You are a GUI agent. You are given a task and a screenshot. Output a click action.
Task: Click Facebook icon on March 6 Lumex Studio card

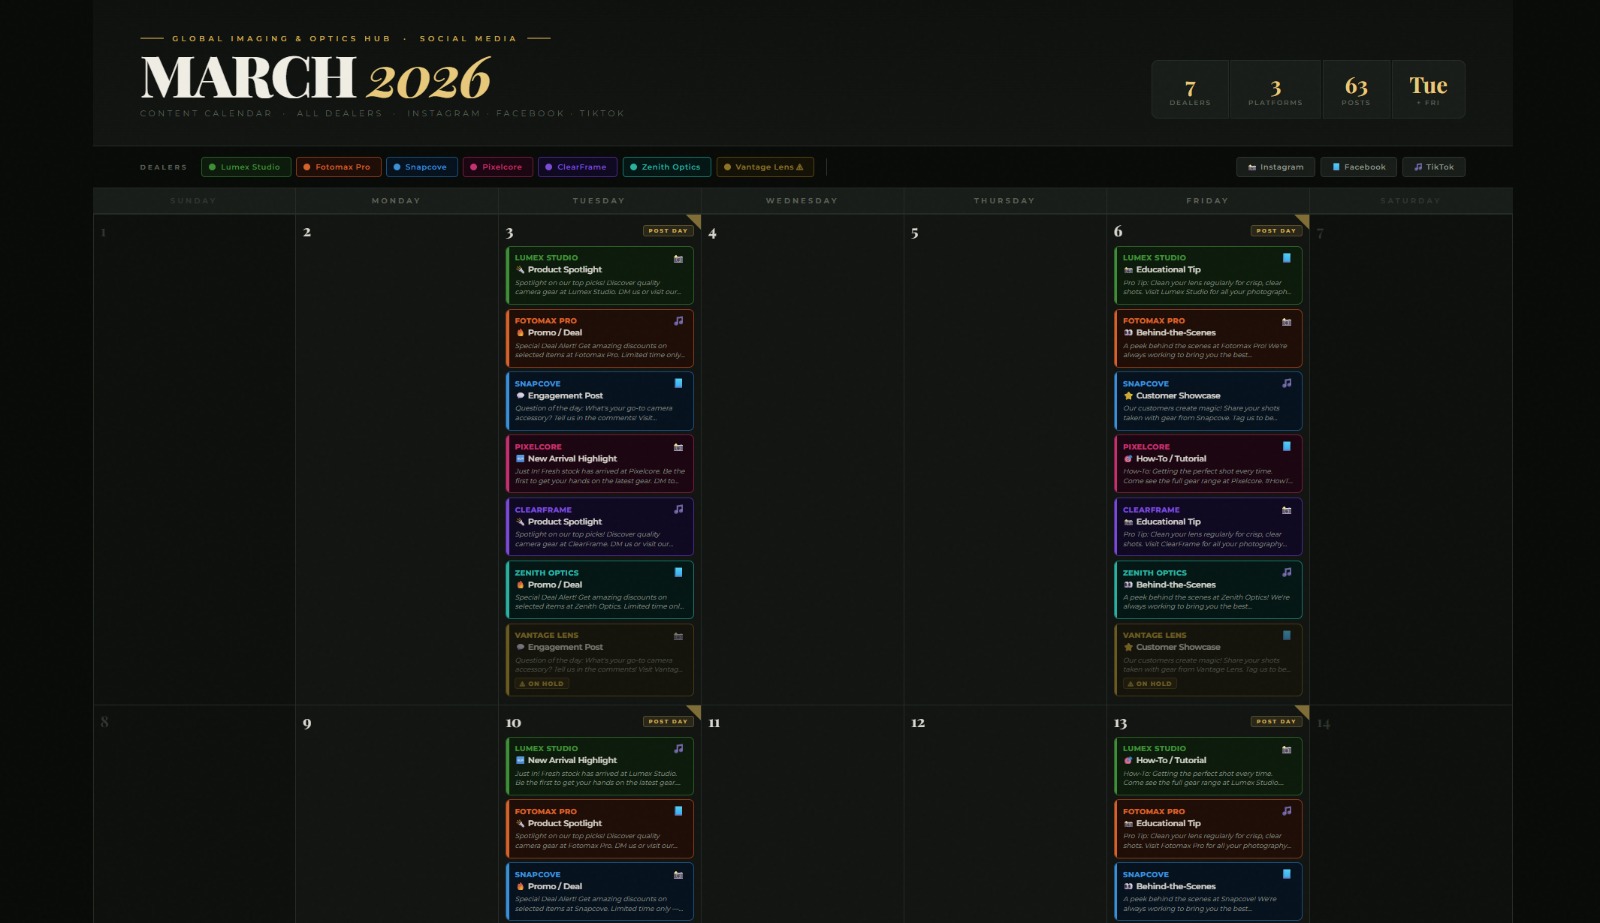point(1286,258)
